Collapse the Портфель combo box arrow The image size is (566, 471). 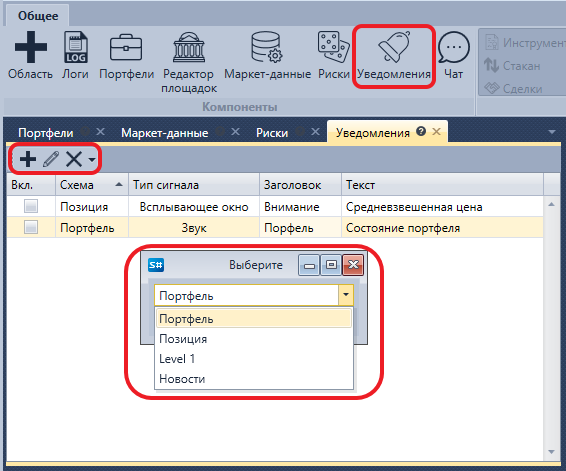[346, 295]
